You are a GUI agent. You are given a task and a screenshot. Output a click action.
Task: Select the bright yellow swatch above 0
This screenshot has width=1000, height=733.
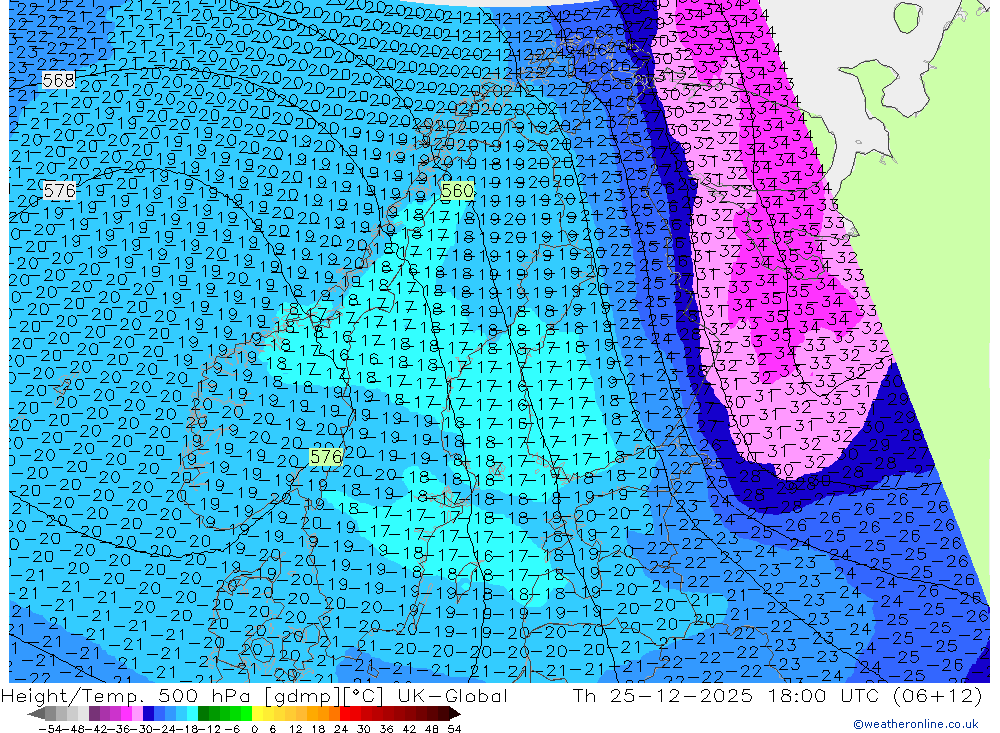tap(258, 714)
